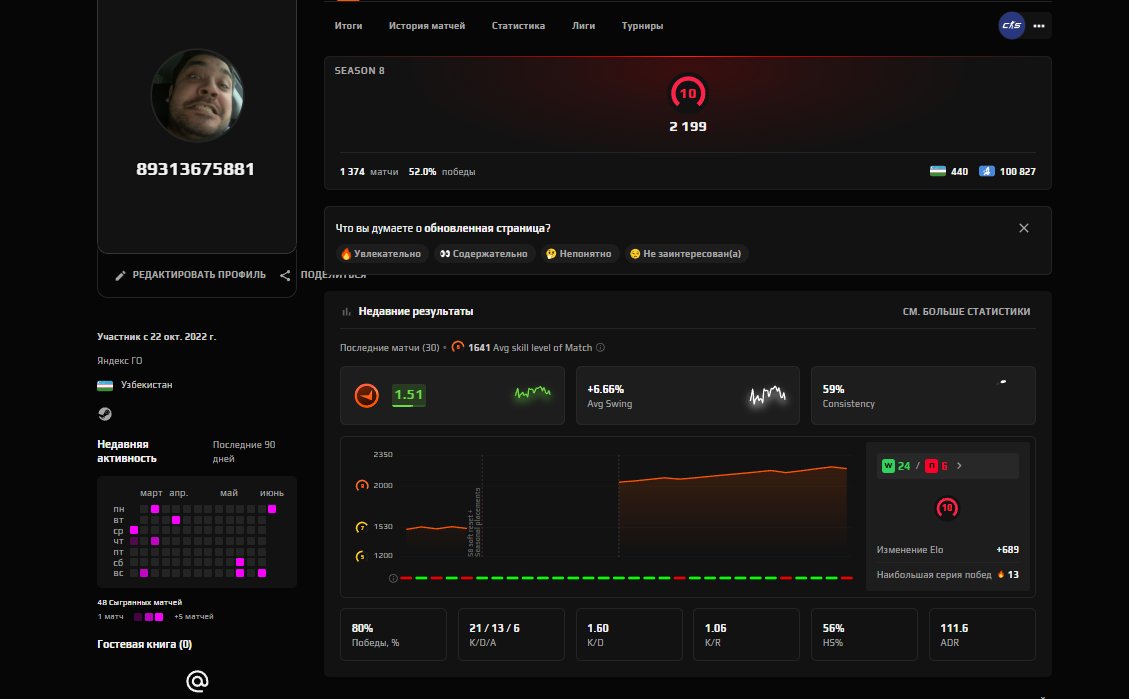Click the first red match result bar
The width and height of the screenshot is (1129, 699).
point(406,578)
